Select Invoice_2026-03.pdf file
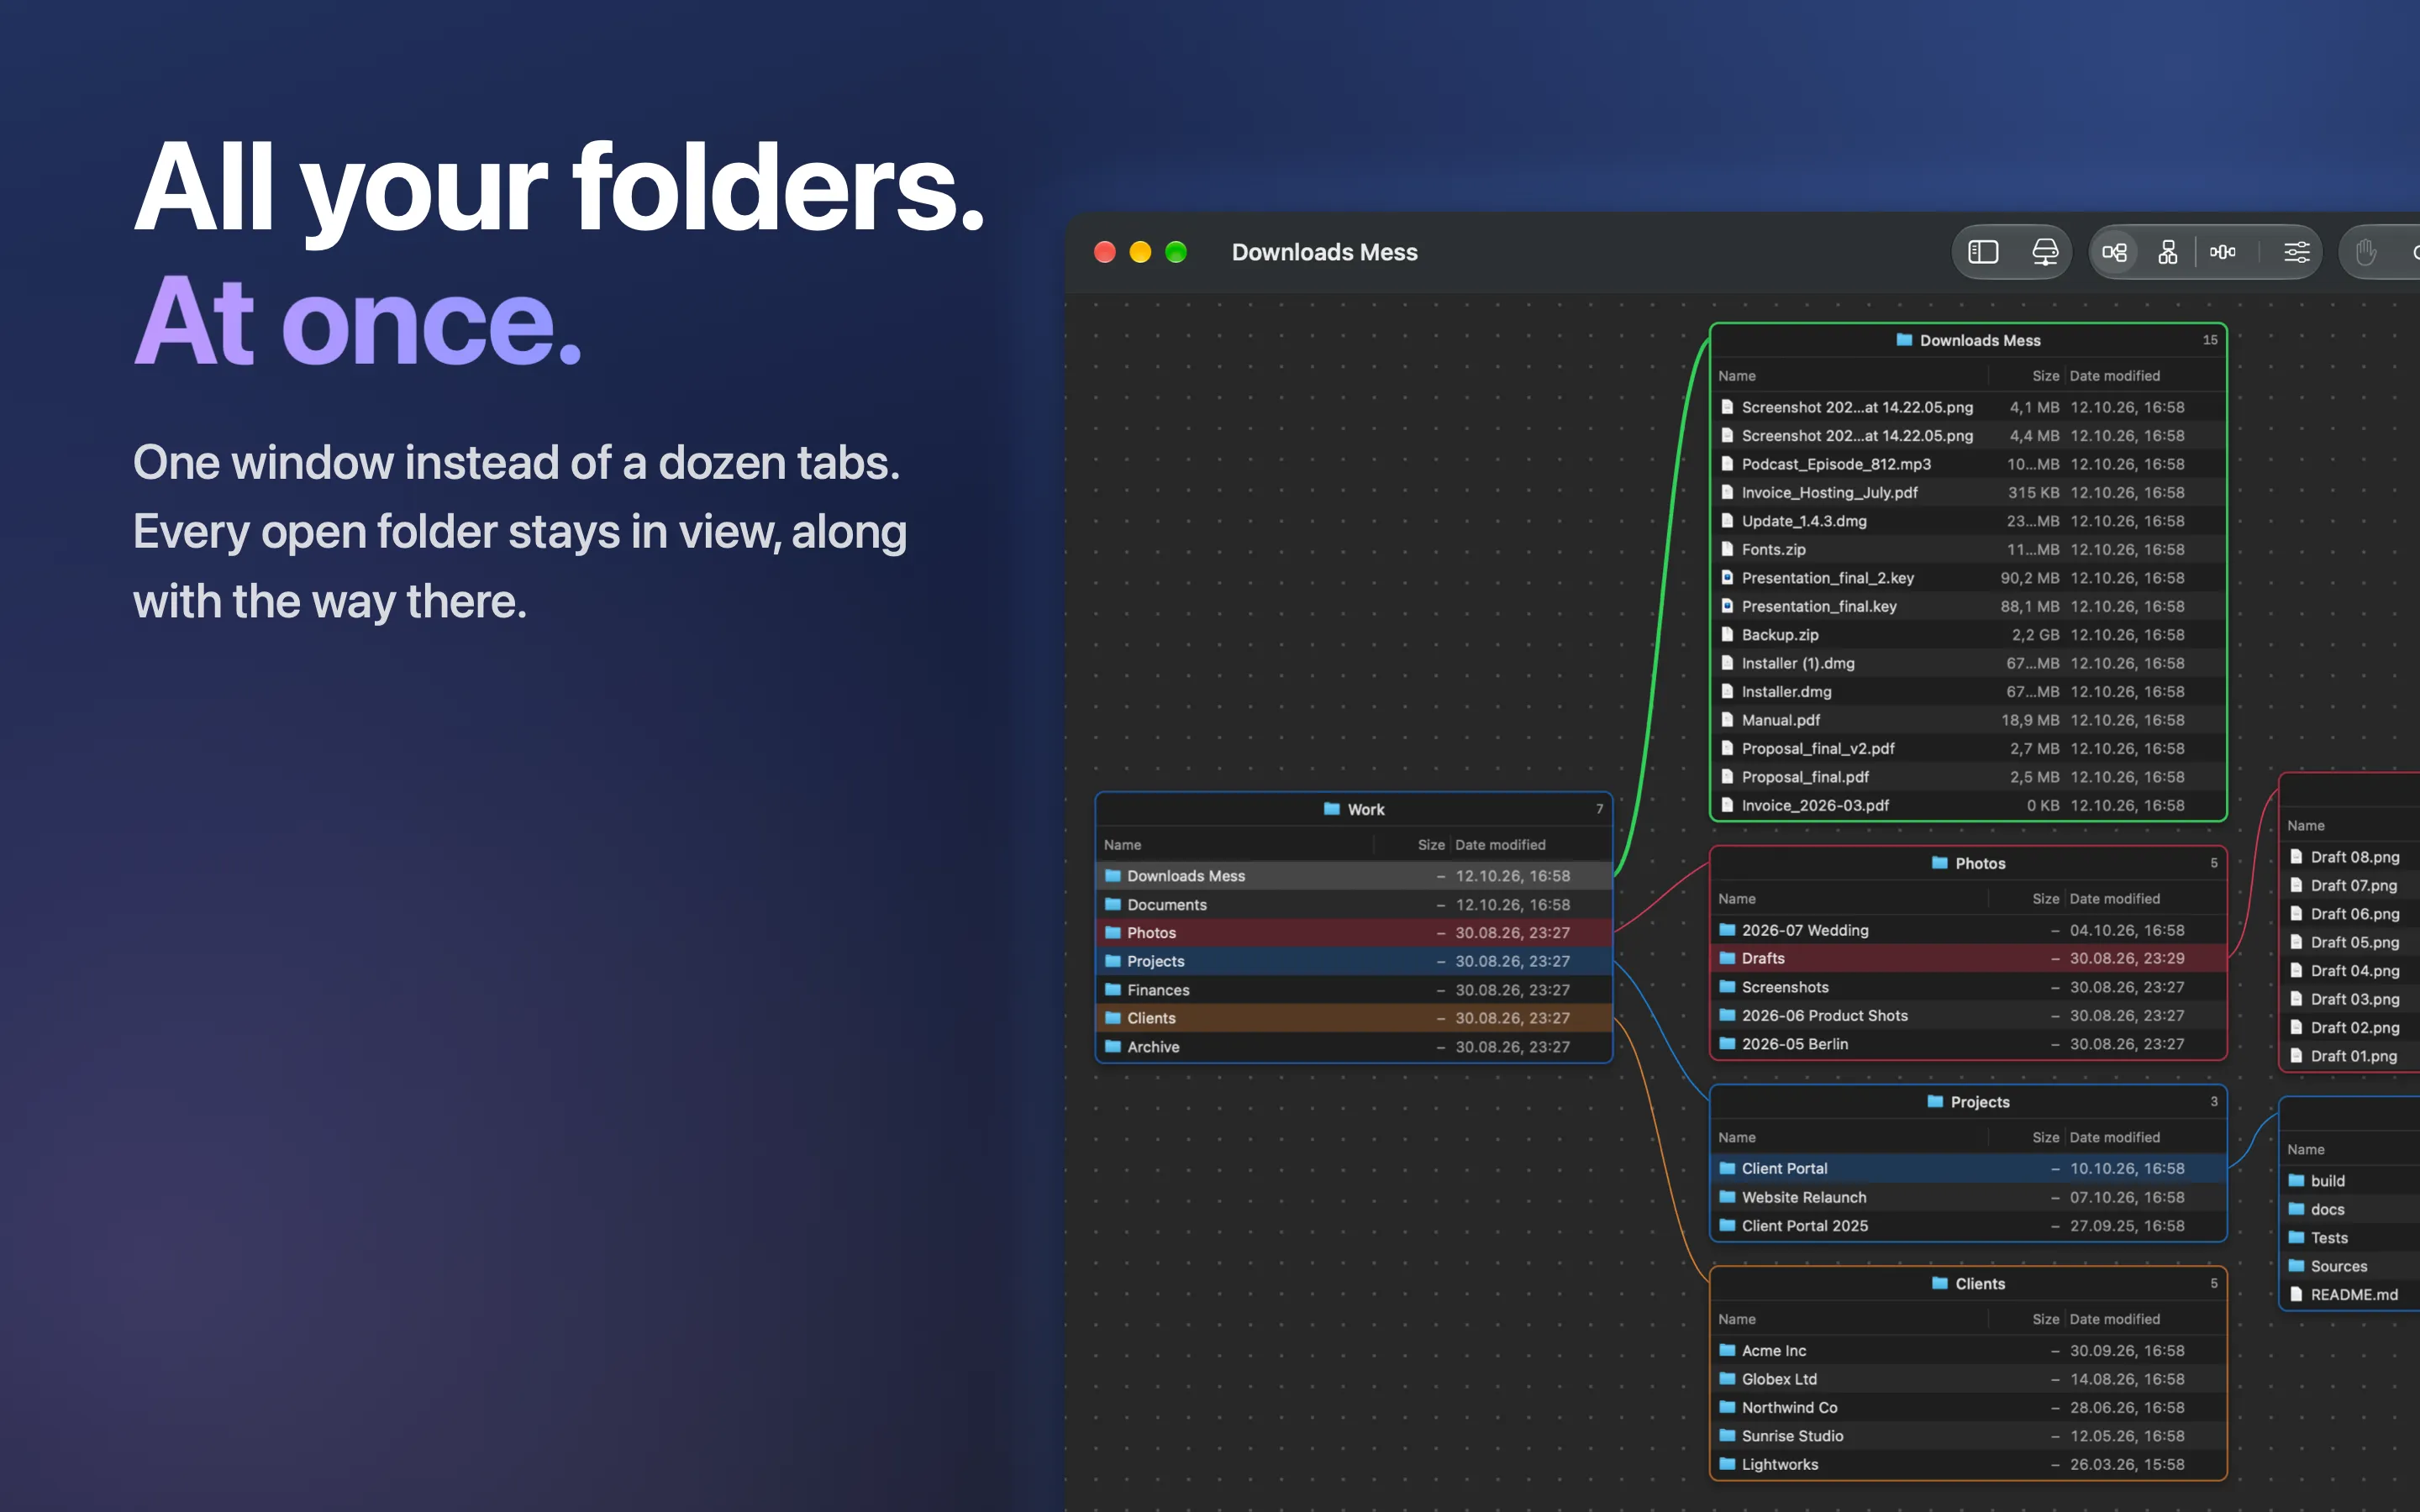The height and width of the screenshot is (1512, 2420). coord(1968,805)
